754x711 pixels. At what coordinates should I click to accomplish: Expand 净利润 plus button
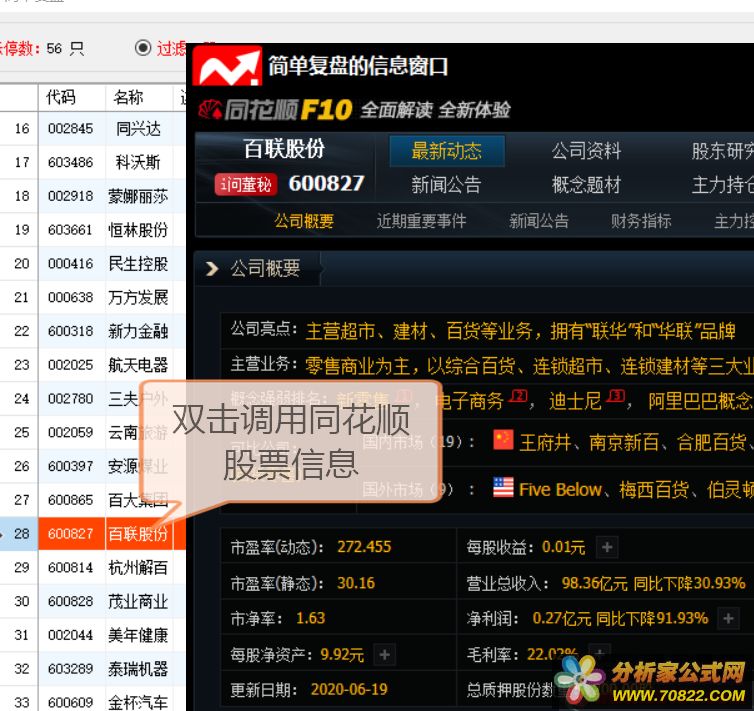click(x=728, y=618)
